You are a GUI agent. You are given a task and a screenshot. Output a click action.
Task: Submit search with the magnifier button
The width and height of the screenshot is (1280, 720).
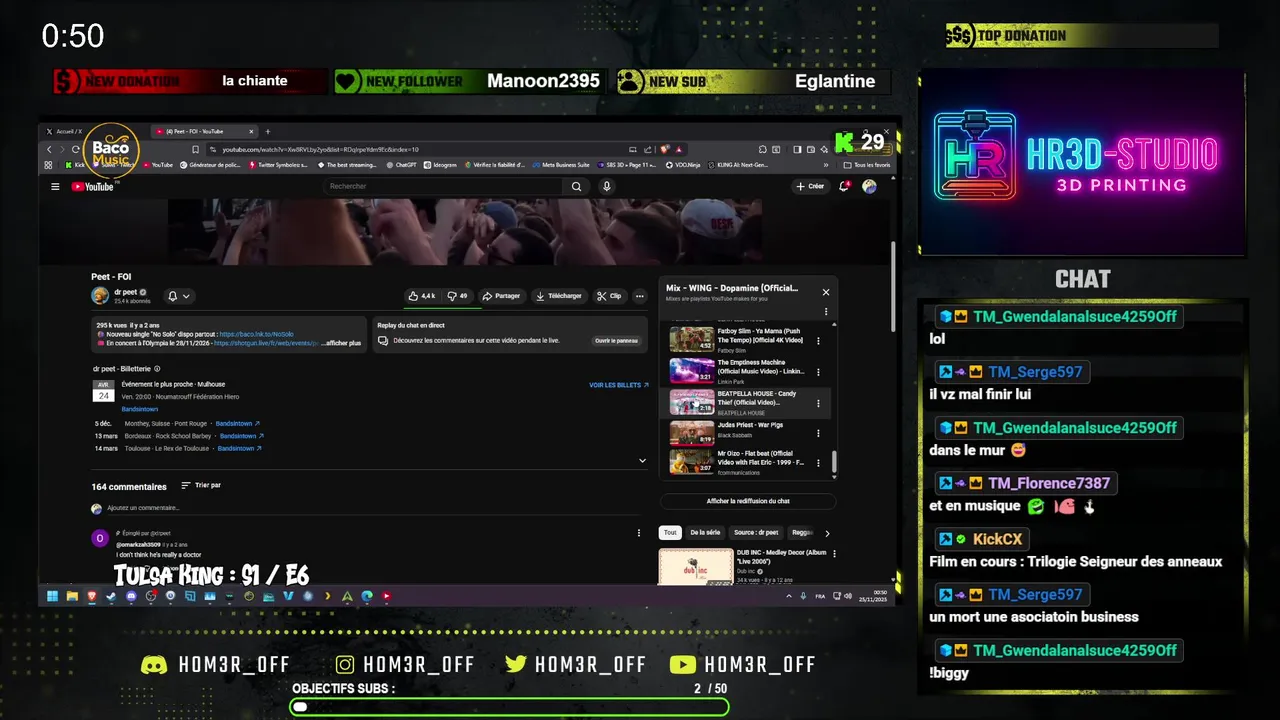[576, 186]
